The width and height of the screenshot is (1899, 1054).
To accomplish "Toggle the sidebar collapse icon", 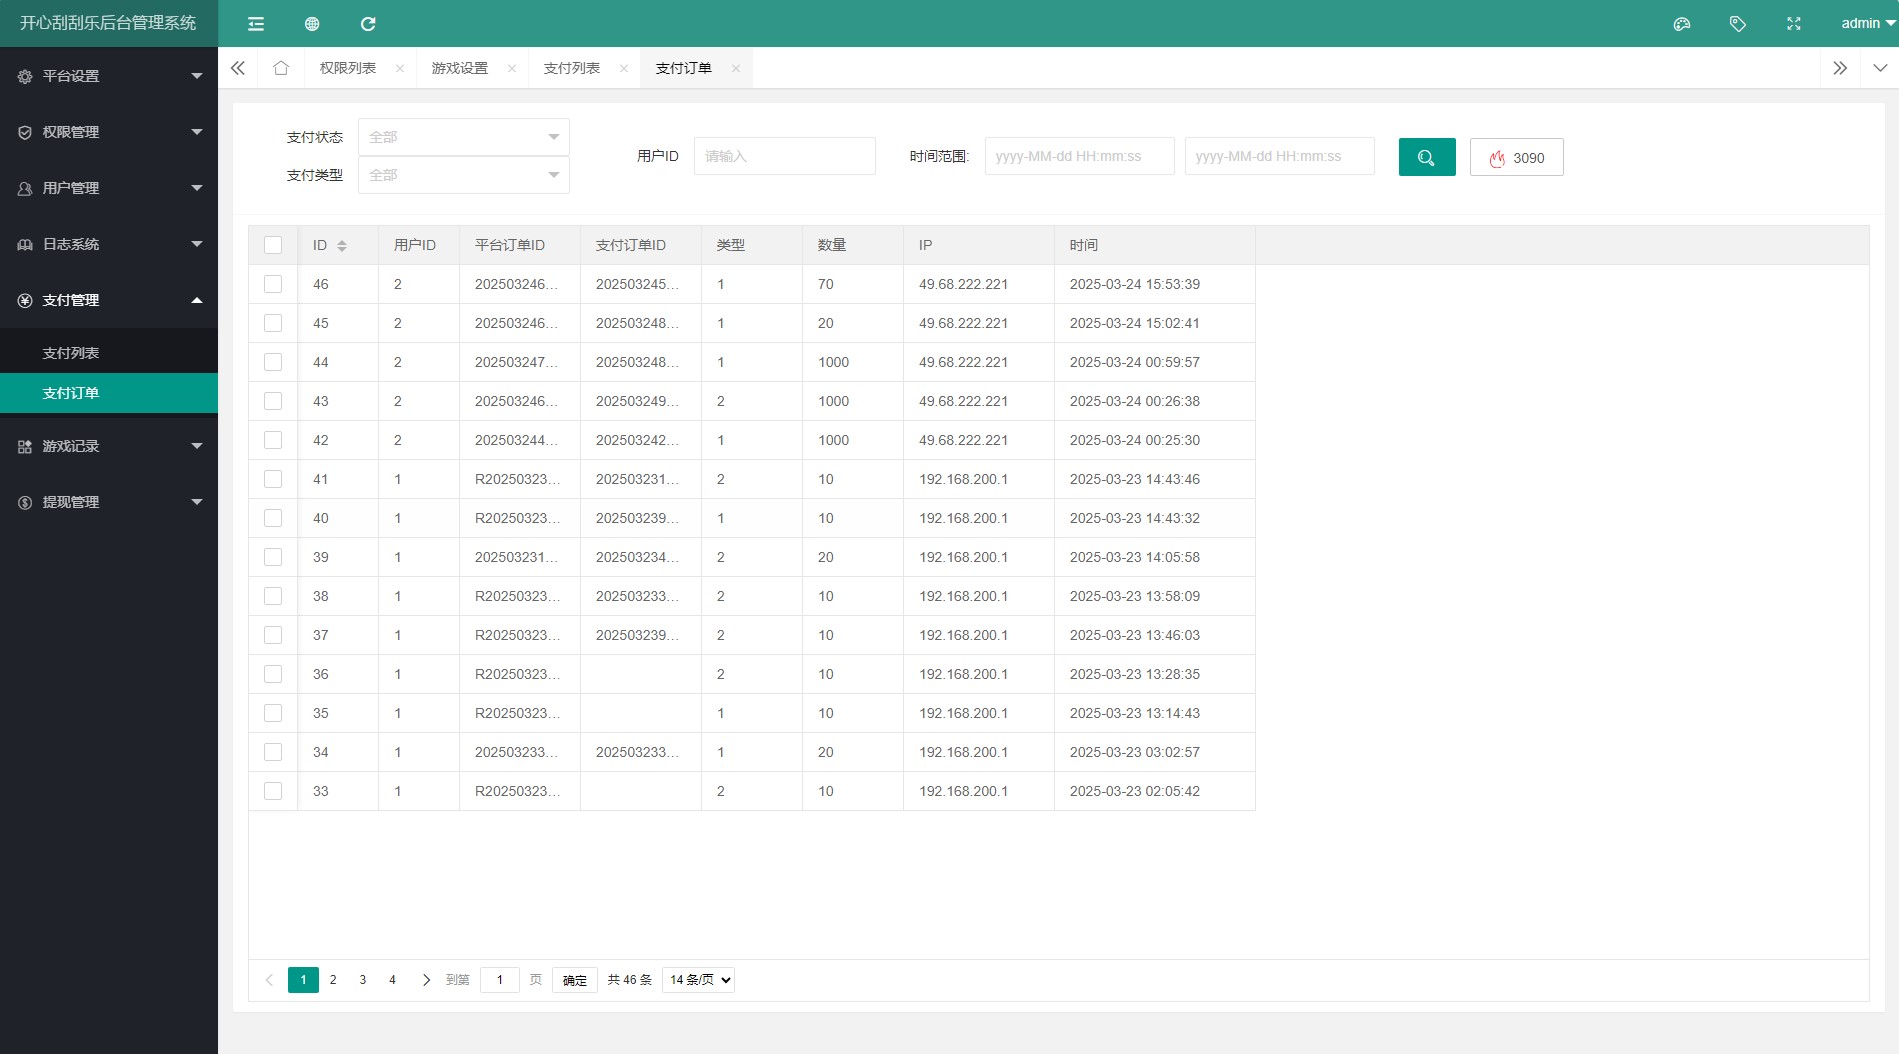I will pyautogui.click(x=256, y=24).
